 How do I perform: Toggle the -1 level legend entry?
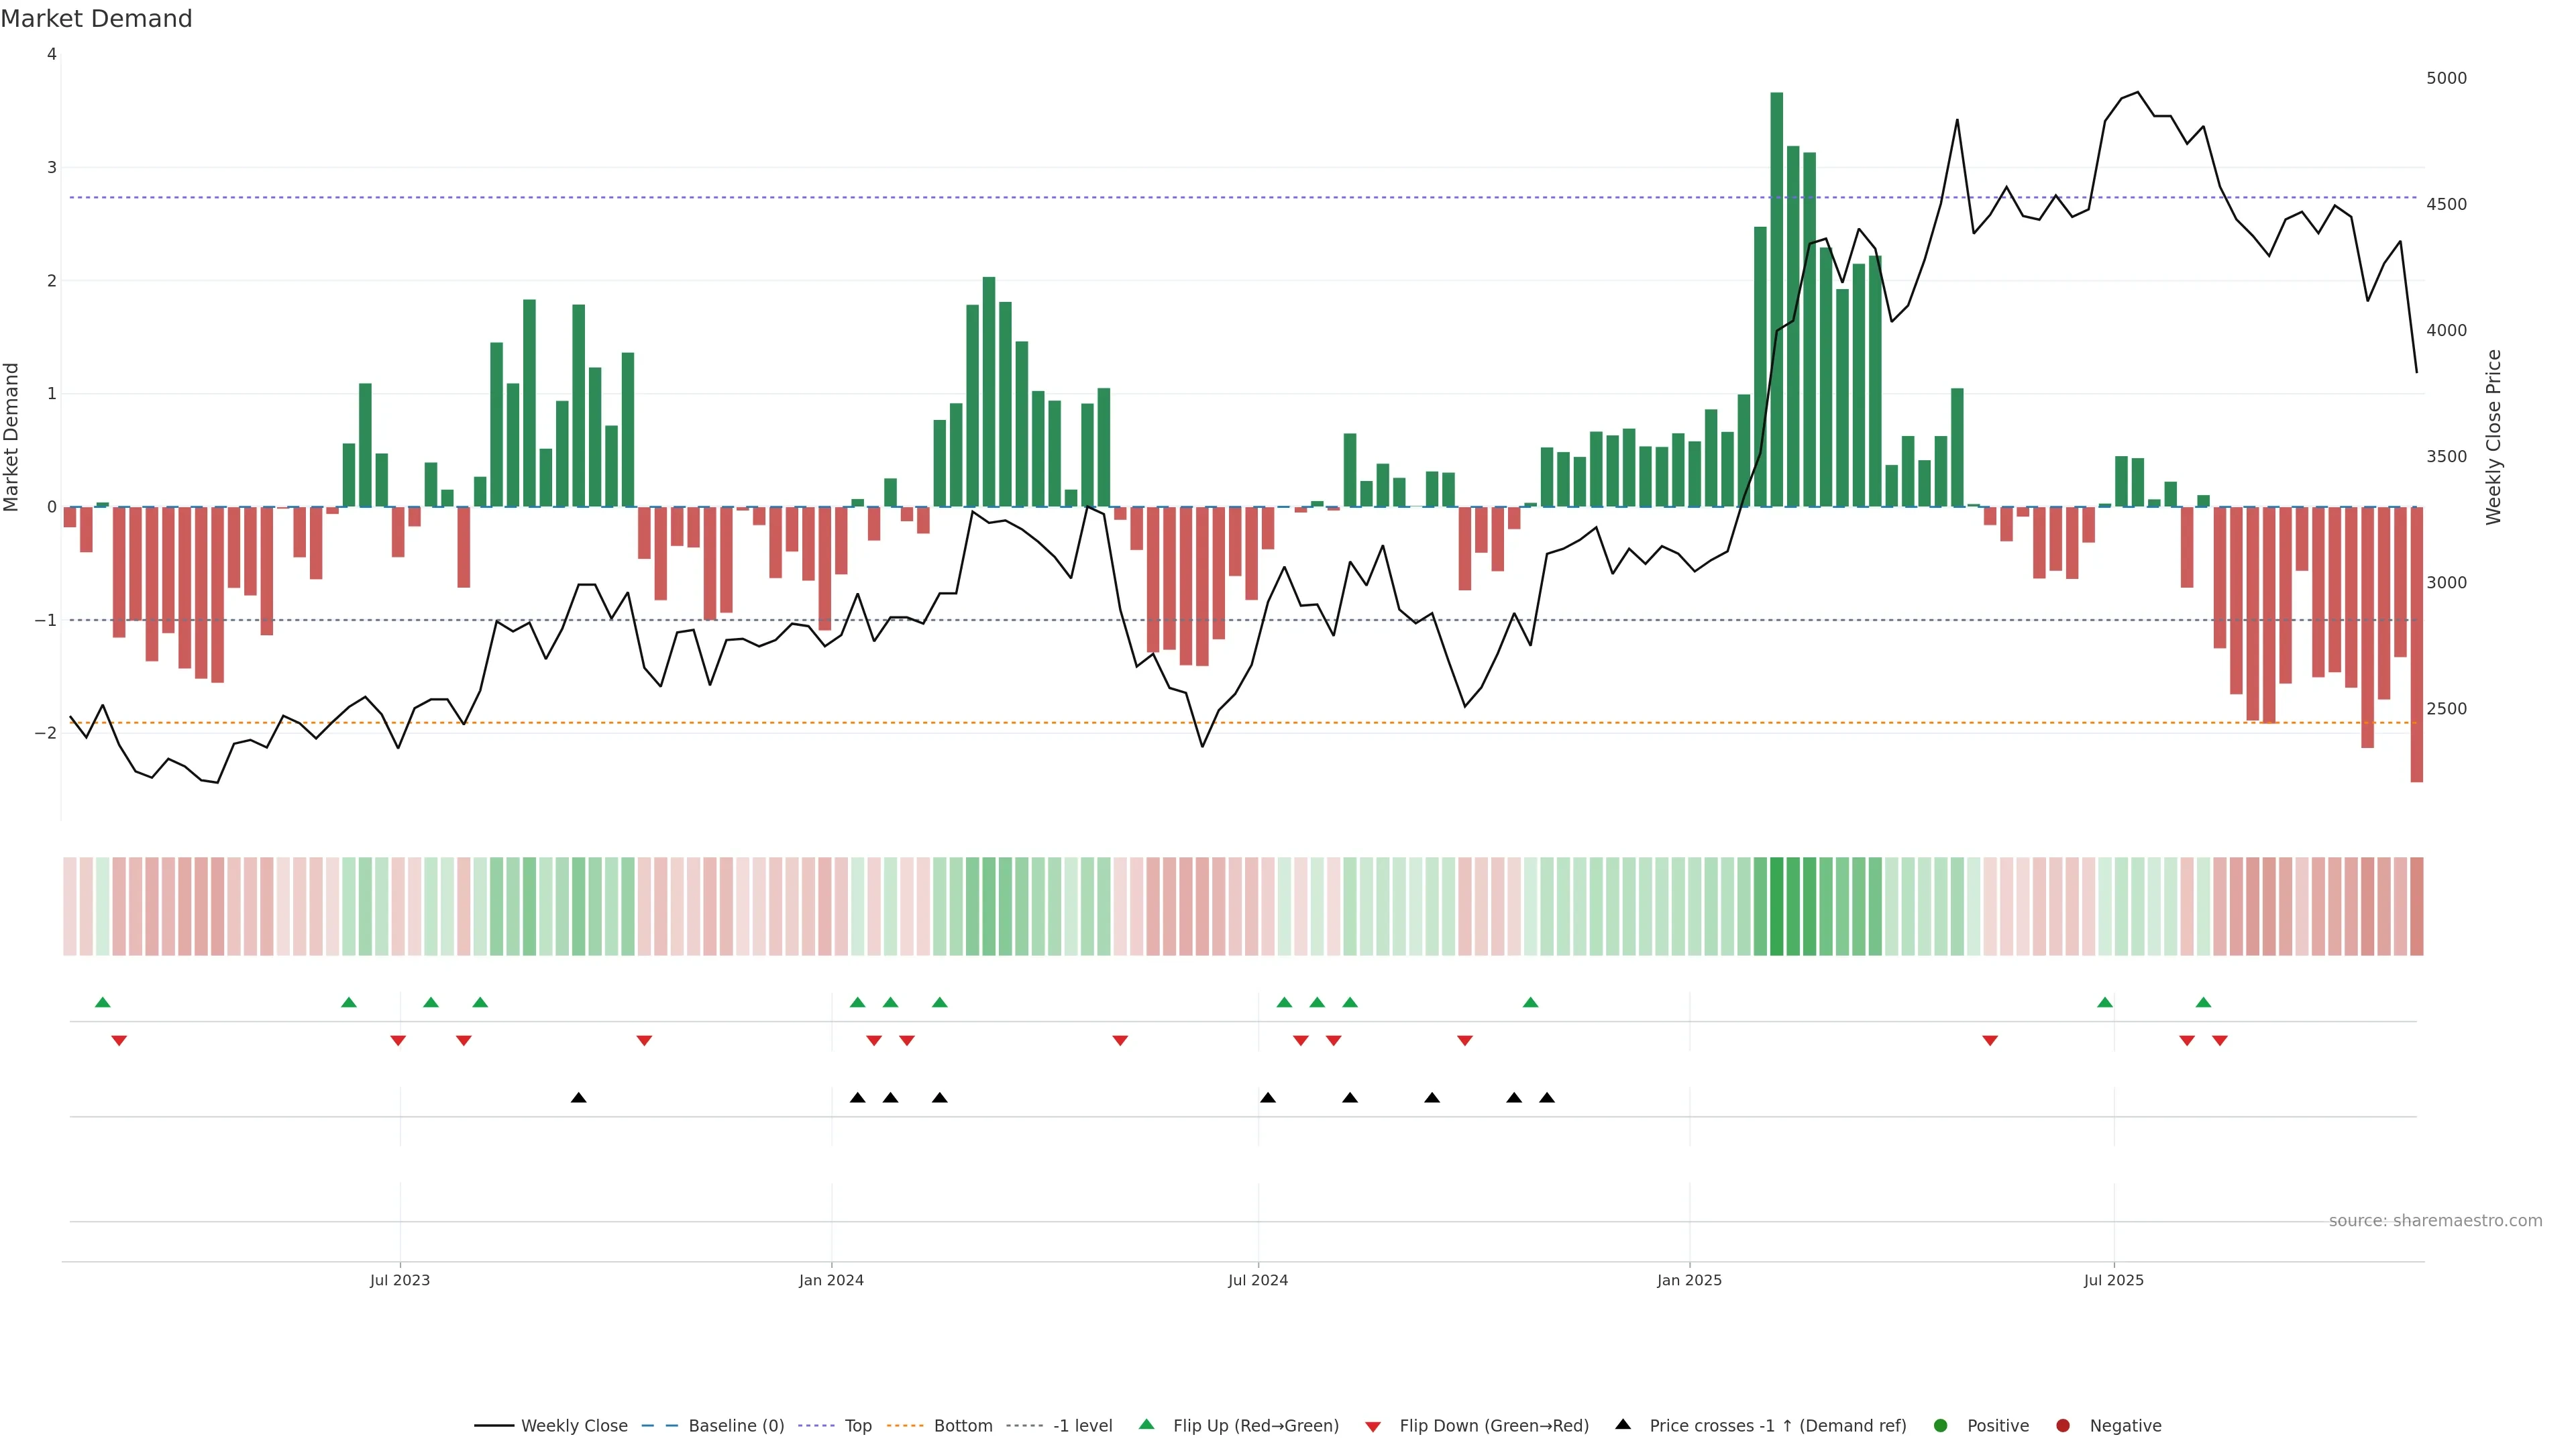[1082, 1426]
